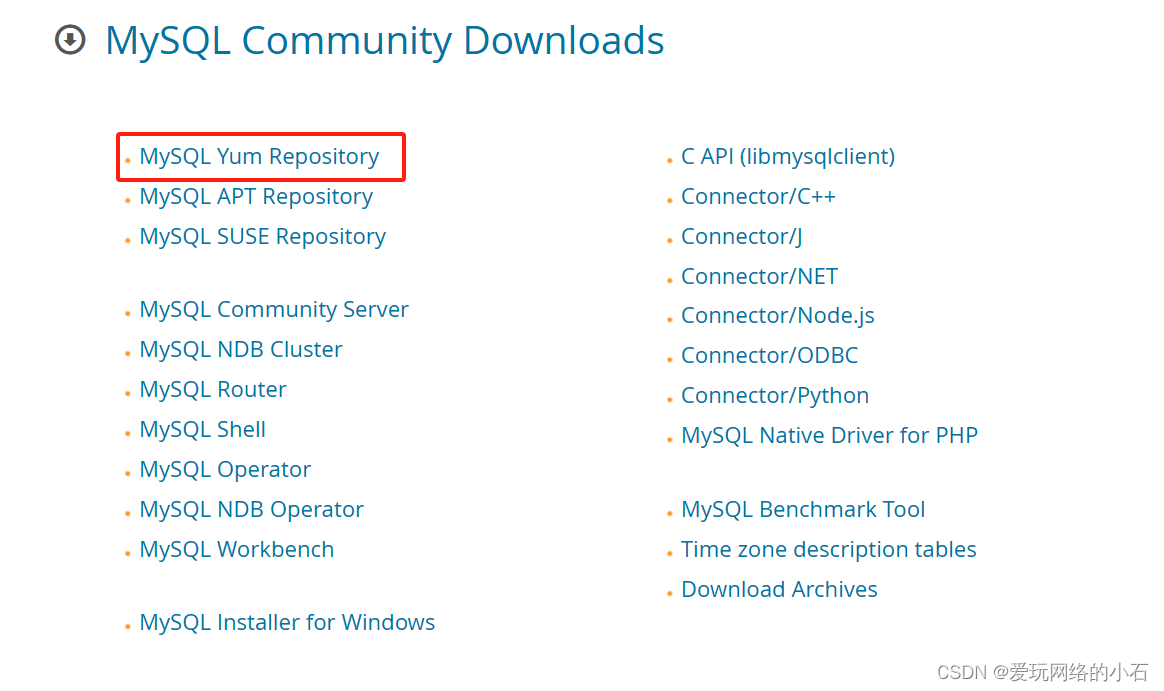Open the MySQL APT Repository link
Viewport: 1164px width, 691px height.
coord(256,197)
